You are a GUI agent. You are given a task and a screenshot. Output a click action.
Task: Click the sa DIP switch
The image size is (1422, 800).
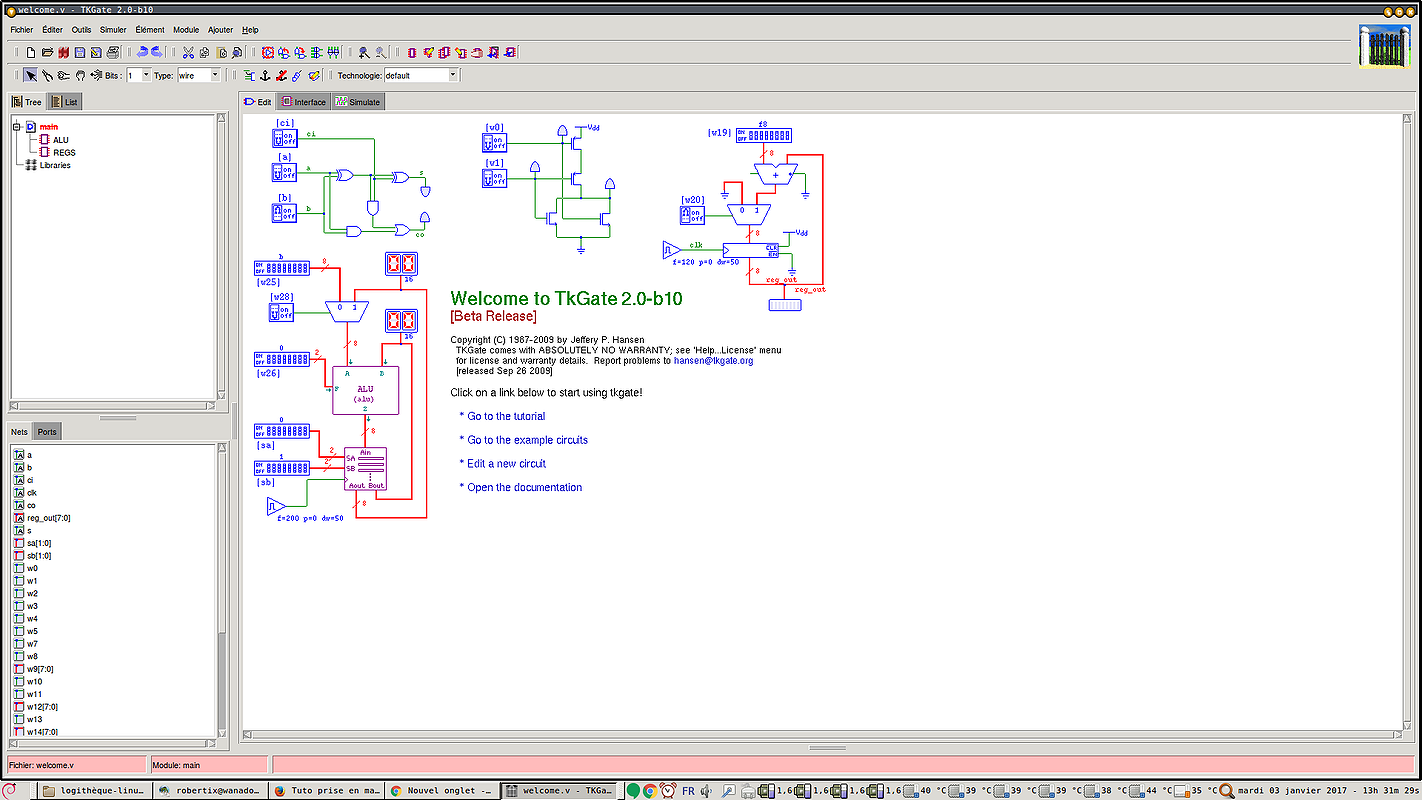coord(283,431)
